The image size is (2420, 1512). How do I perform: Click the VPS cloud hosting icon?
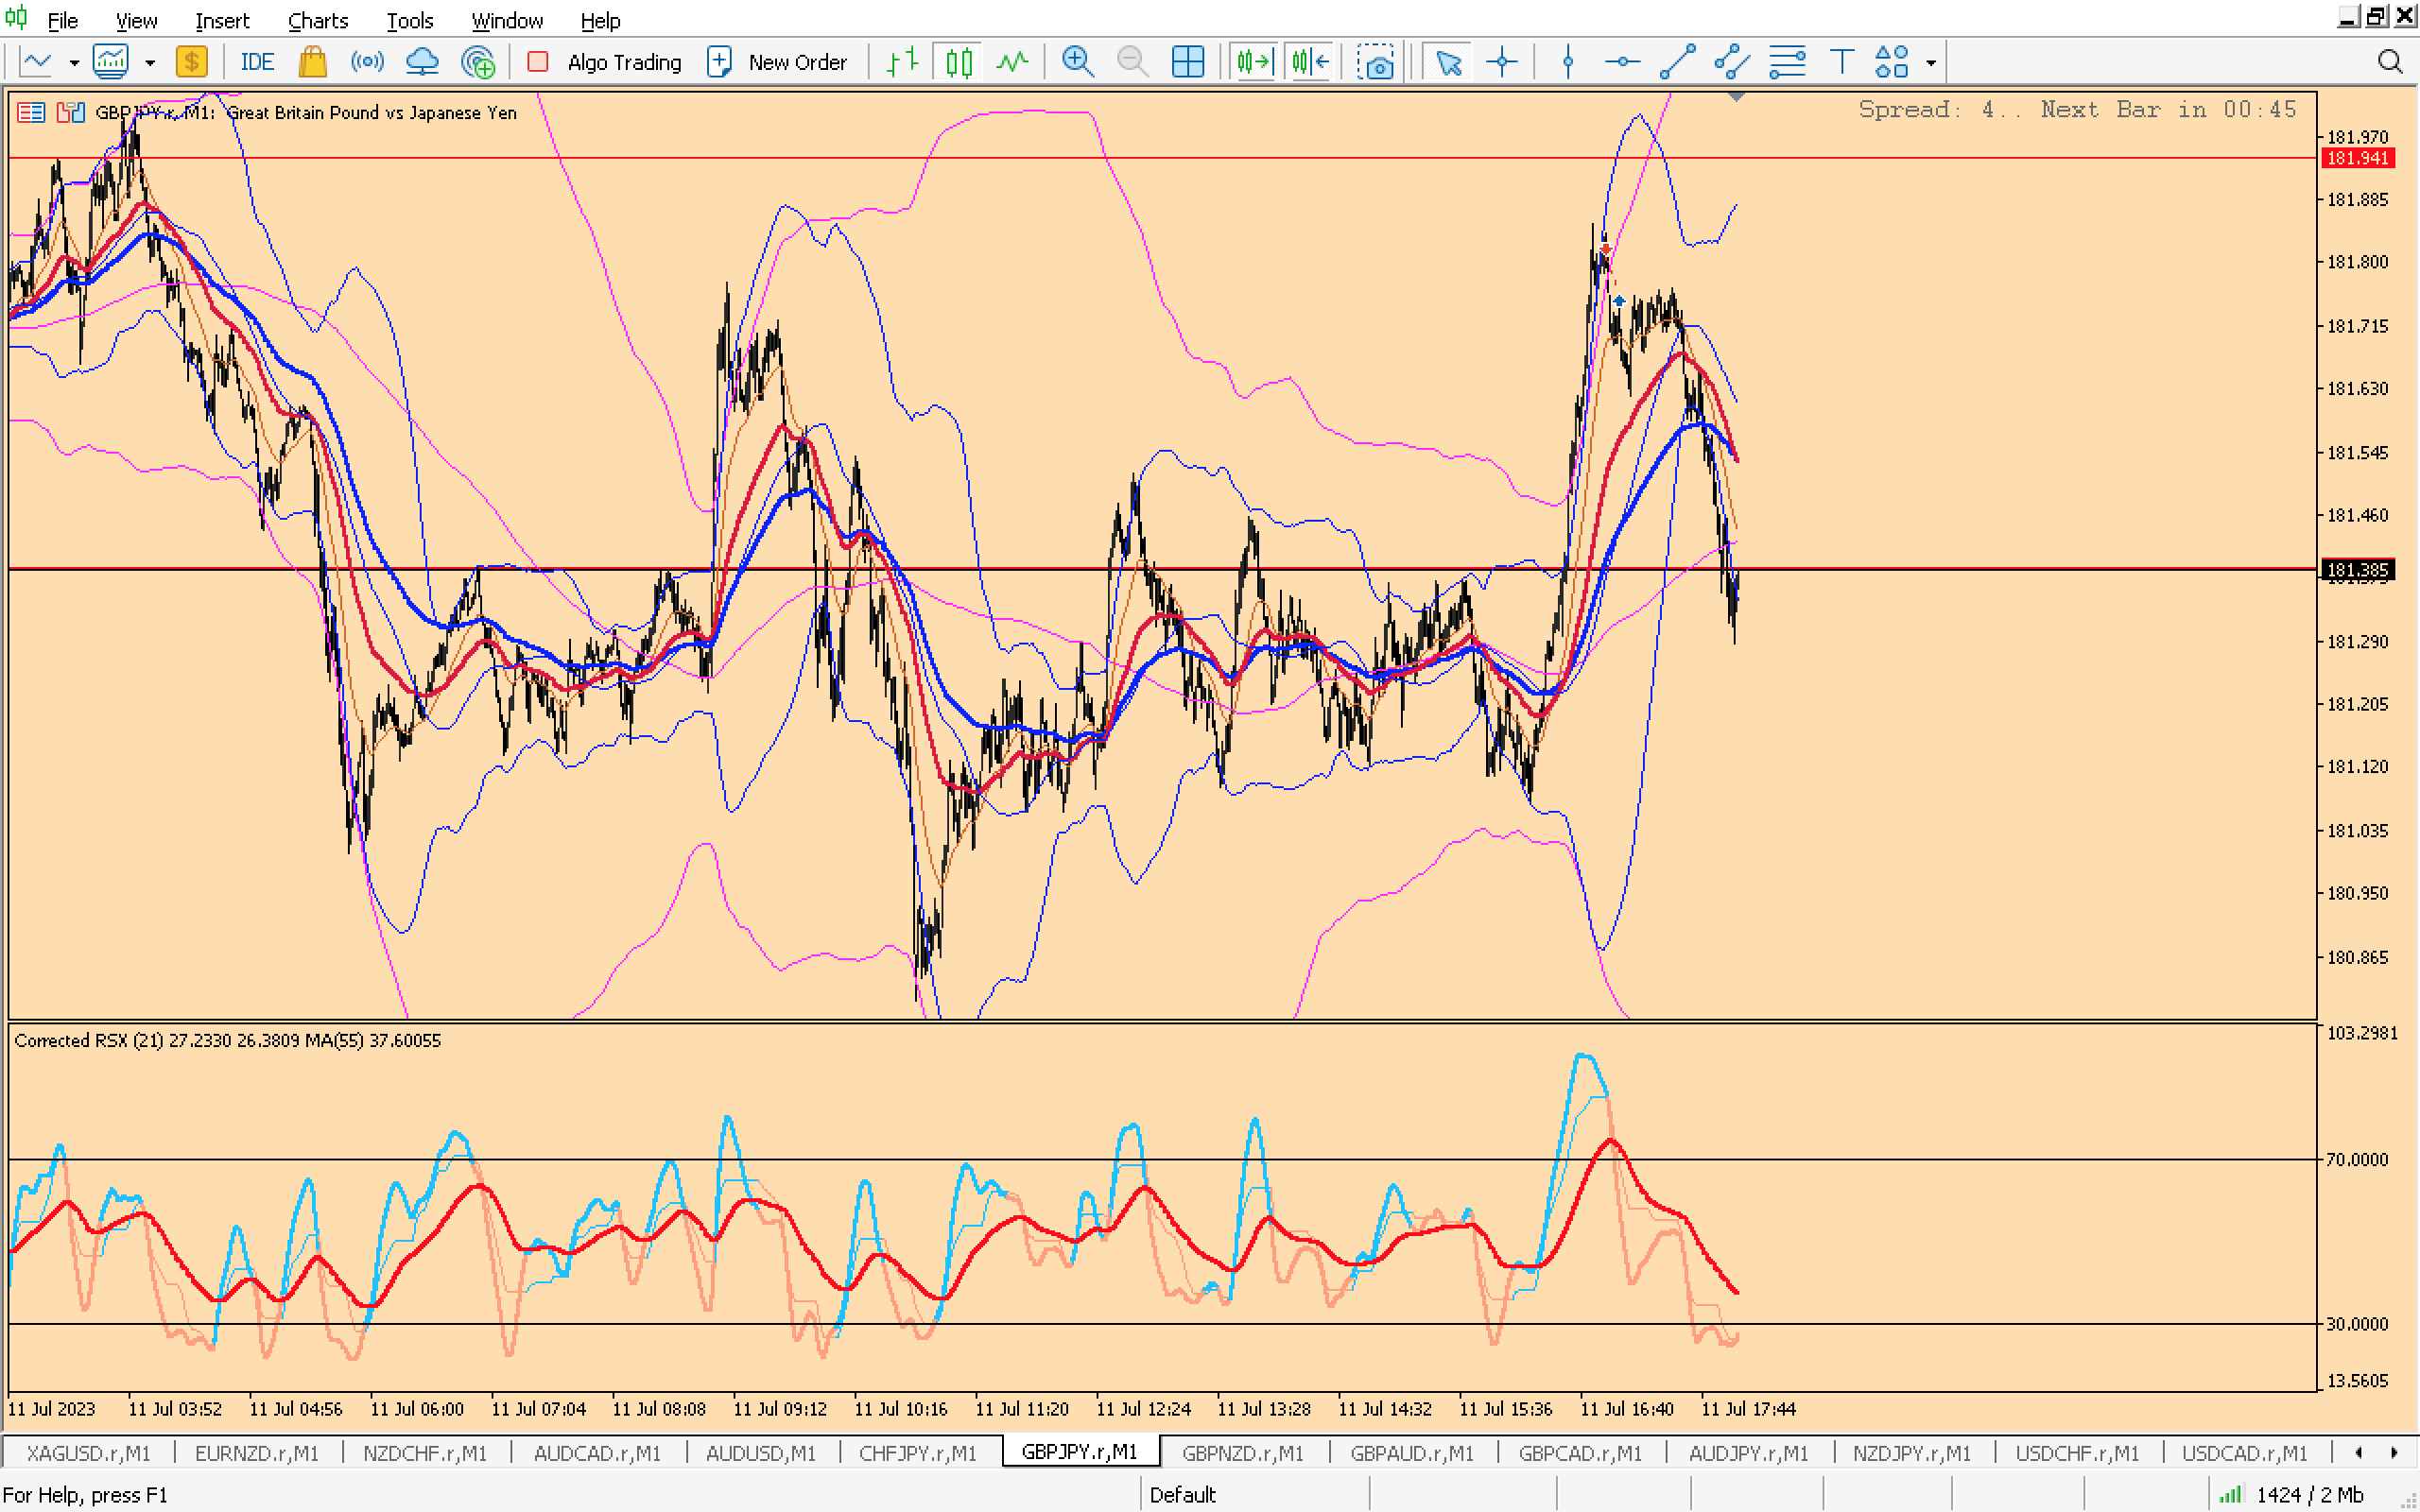pos(422,62)
